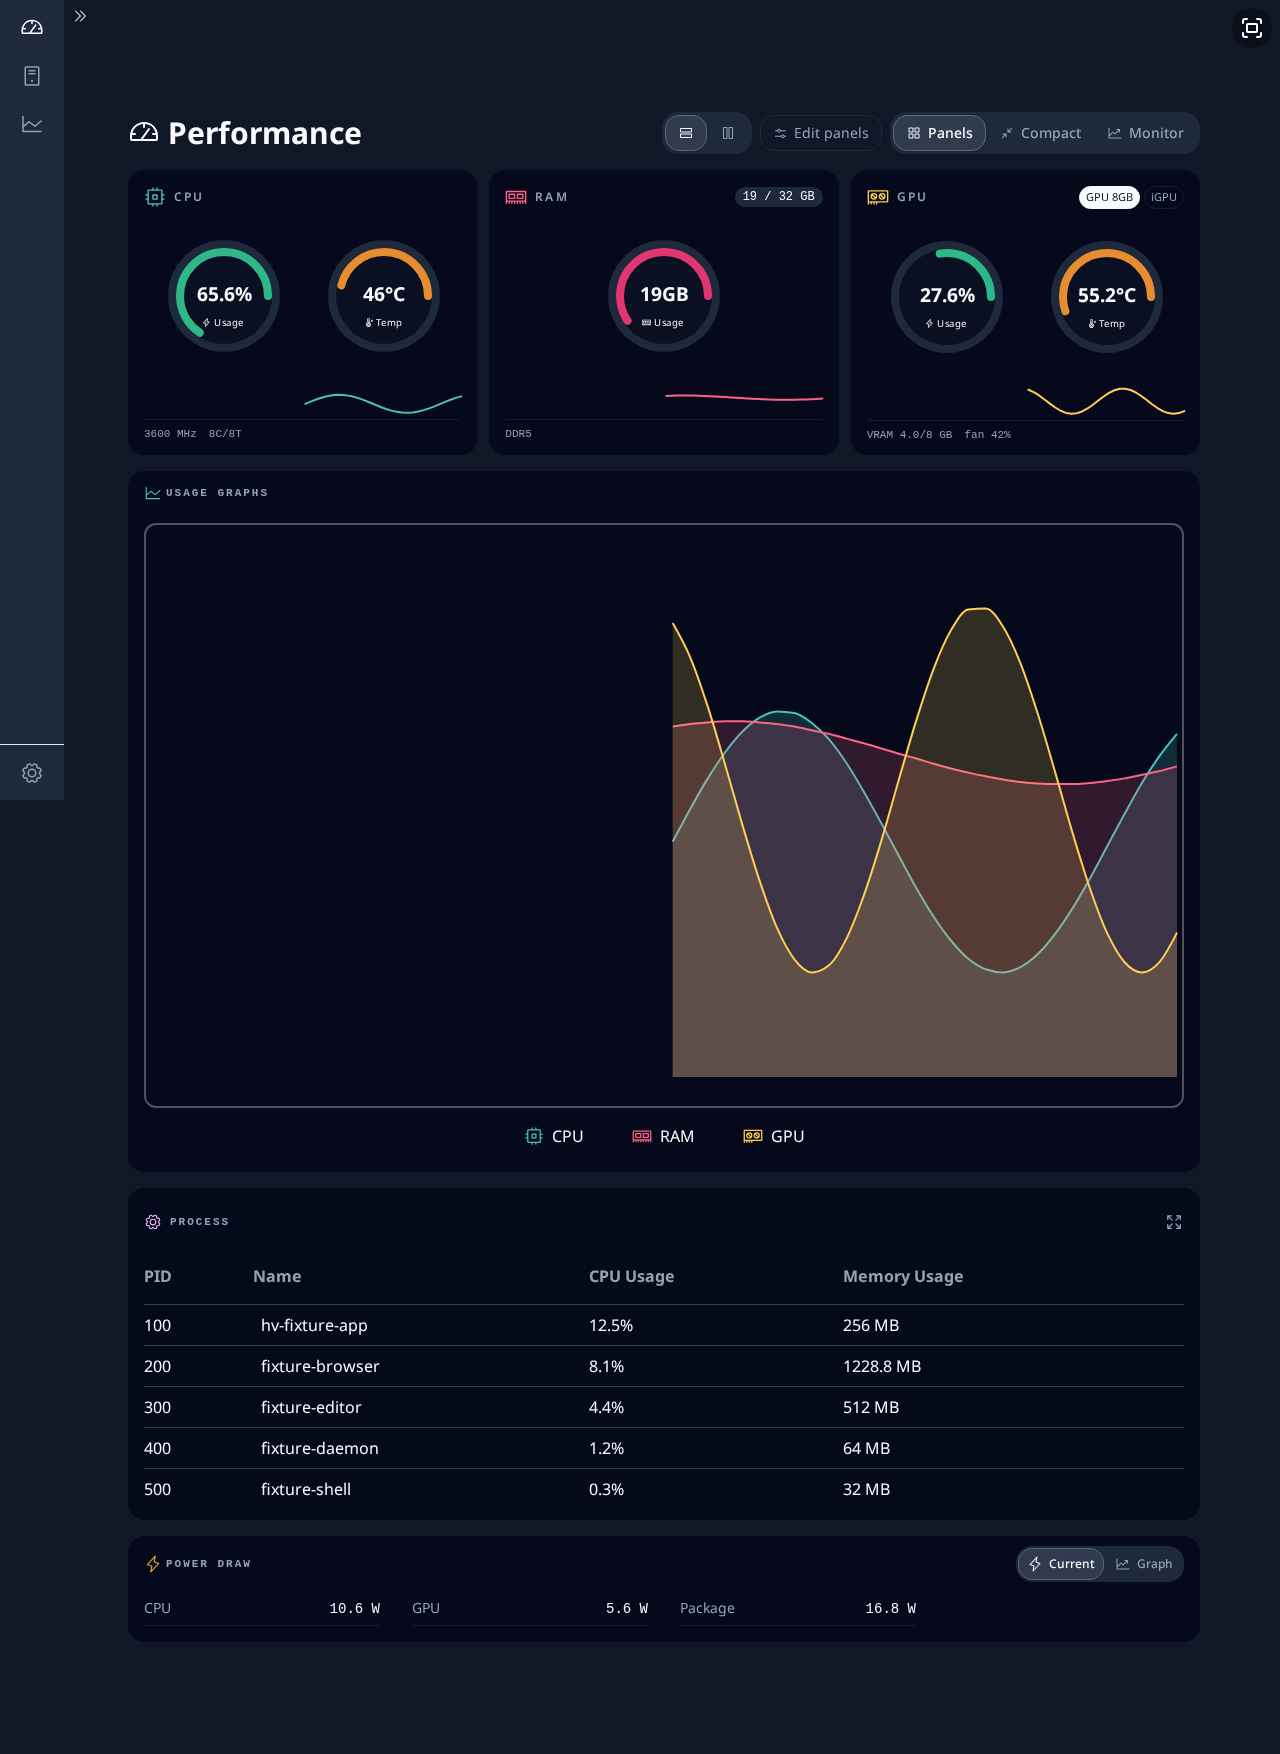The width and height of the screenshot is (1280, 1754).
Task: Click the CPU 46°C temperature gauge
Action: 384,296
